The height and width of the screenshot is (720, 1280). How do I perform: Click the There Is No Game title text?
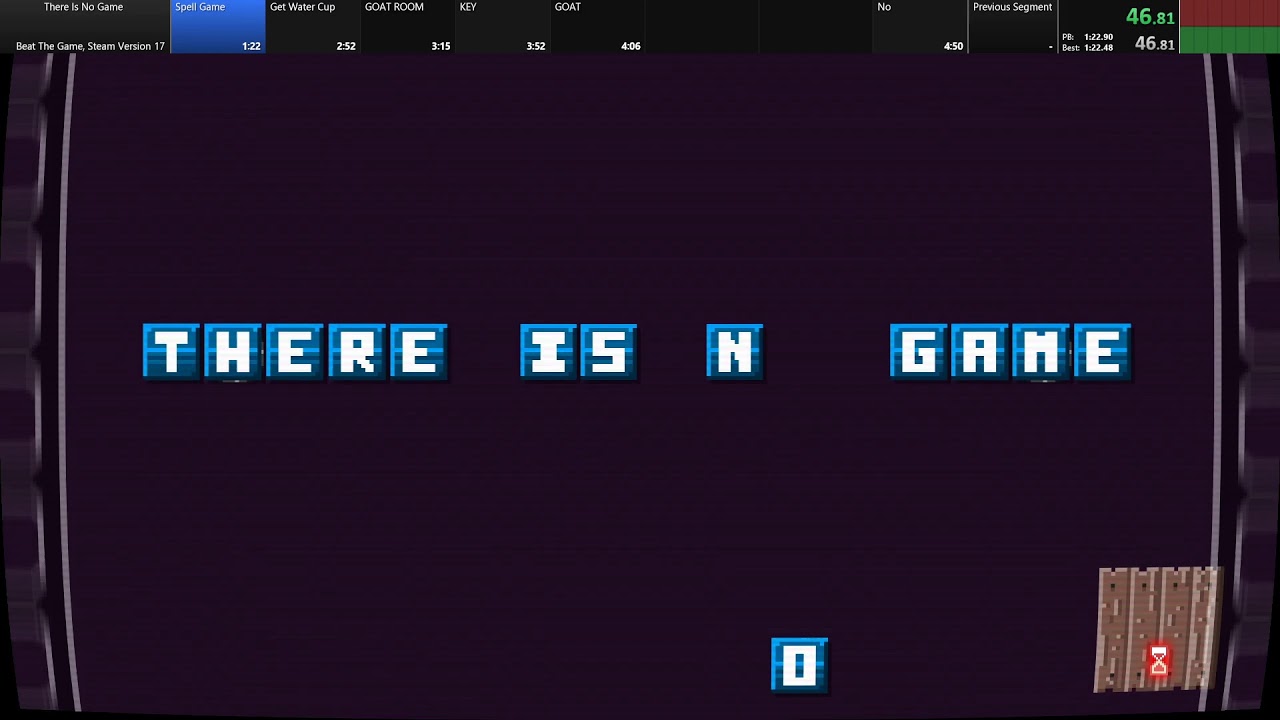point(83,7)
